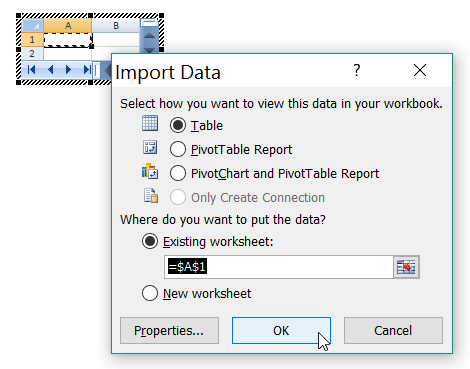The height and width of the screenshot is (369, 470).
Task: Select the Existing worksheet radio option
Action: click(x=150, y=241)
